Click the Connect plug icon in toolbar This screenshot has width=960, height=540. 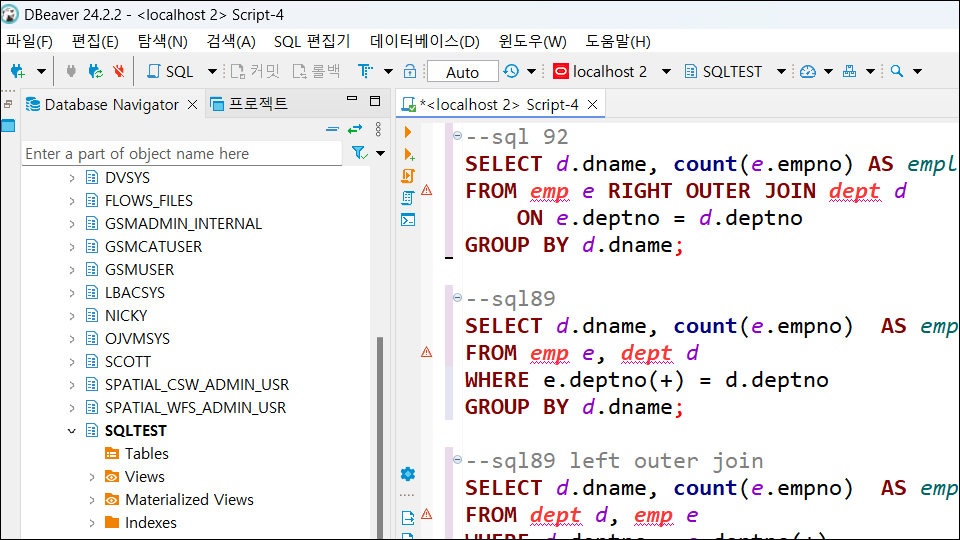(x=71, y=72)
